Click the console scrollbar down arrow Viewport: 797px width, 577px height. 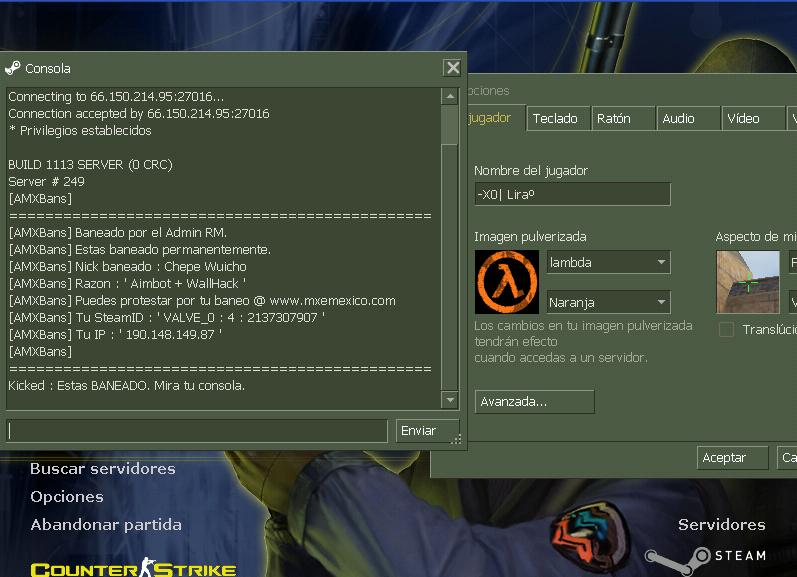(x=450, y=400)
